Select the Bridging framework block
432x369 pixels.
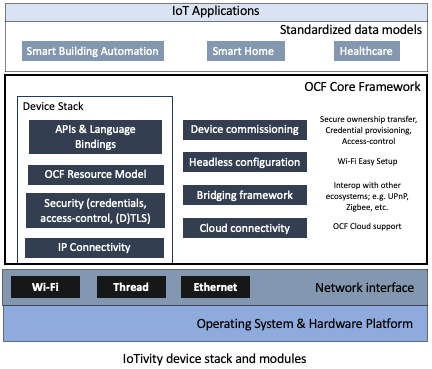tap(245, 195)
